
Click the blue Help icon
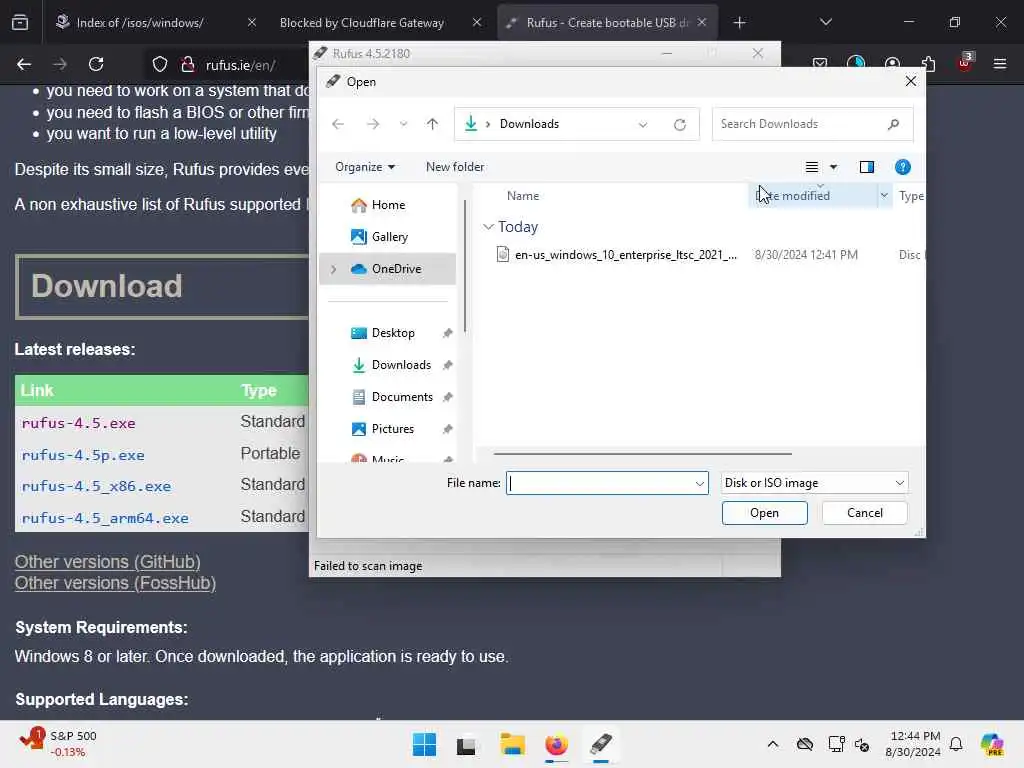(903, 167)
